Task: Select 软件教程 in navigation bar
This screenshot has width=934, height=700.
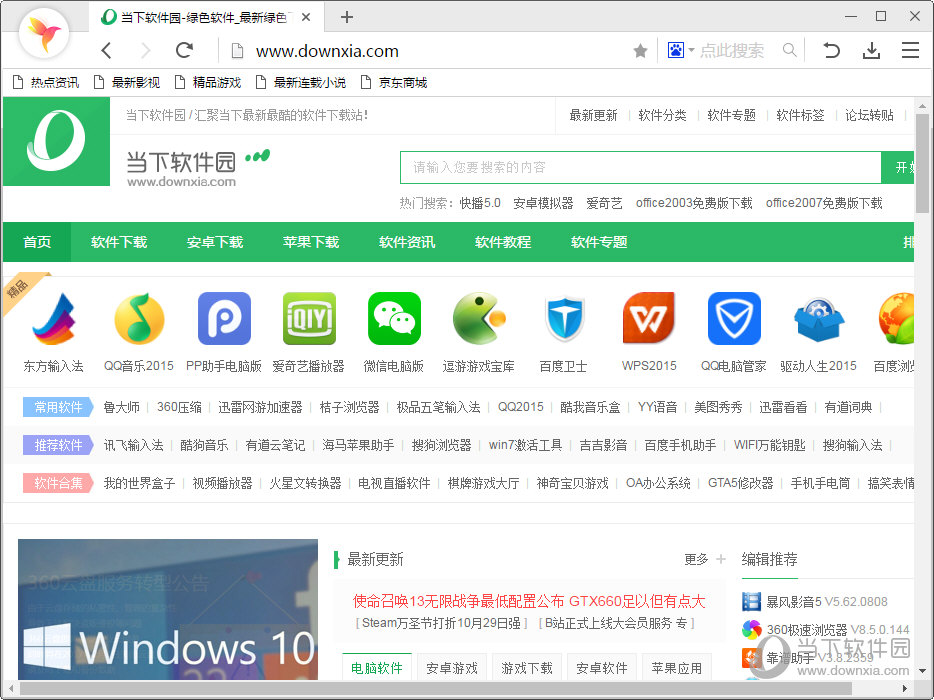Action: coord(503,242)
